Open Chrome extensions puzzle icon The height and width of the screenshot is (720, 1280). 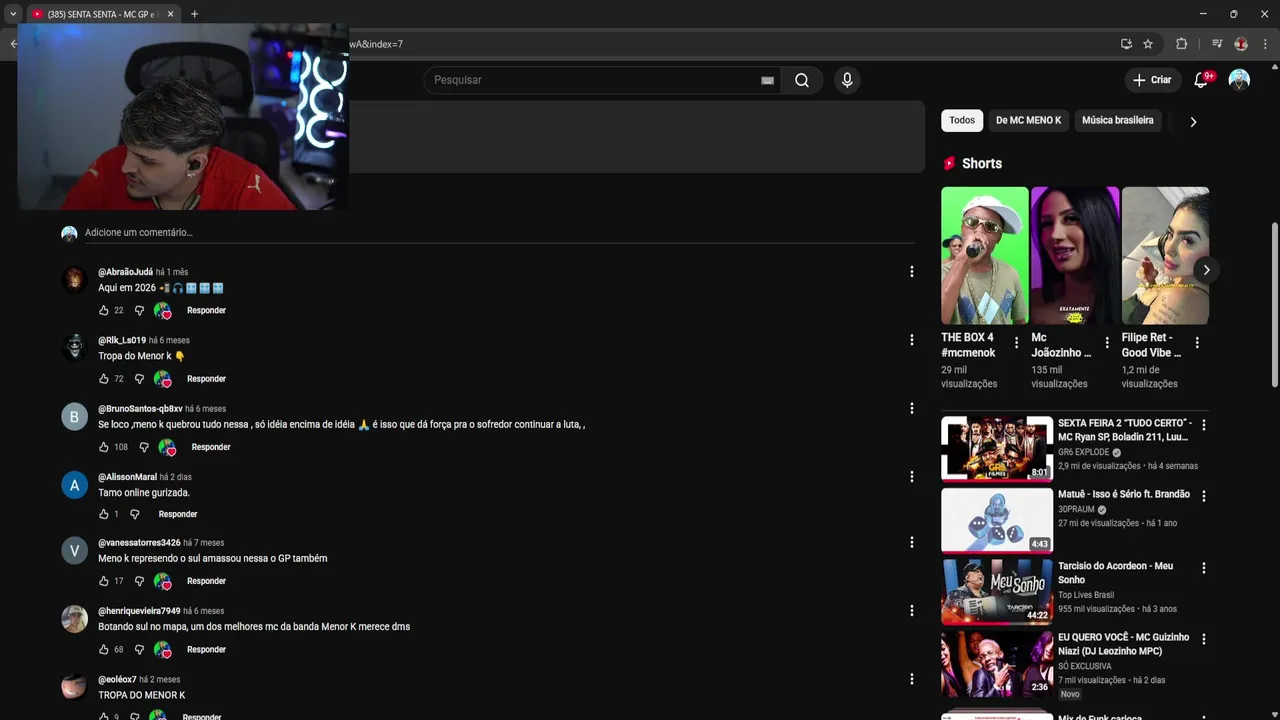click(1181, 44)
